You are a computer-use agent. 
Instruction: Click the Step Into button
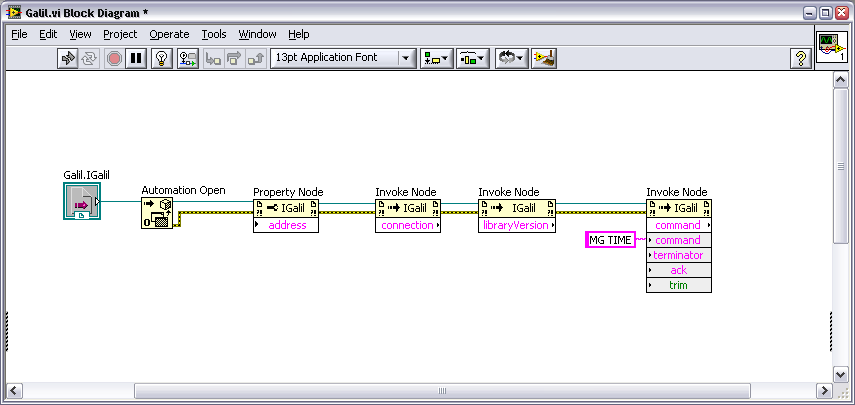pyautogui.click(x=213, y=58)
